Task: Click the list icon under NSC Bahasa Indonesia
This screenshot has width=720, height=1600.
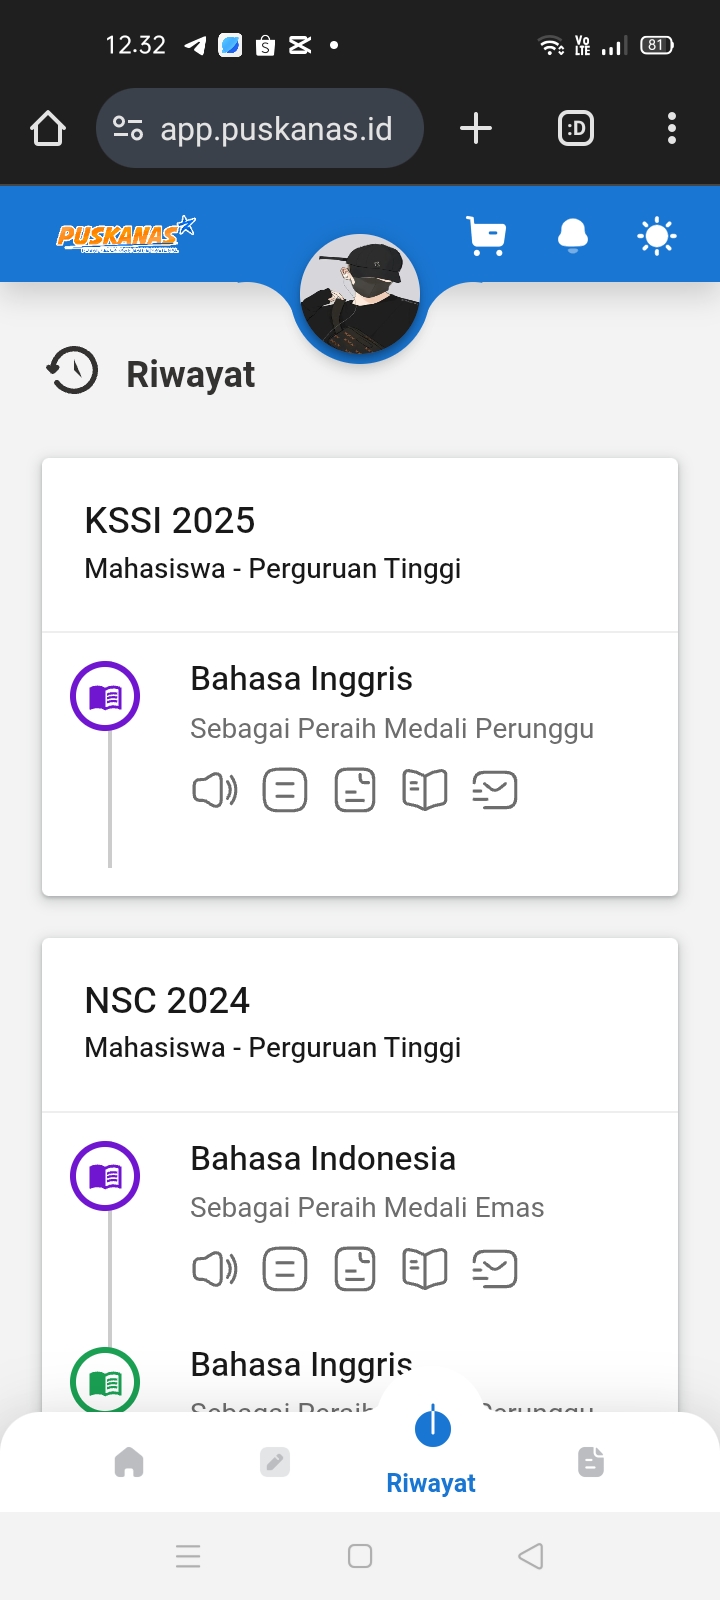Action: tap(285, 1269)
